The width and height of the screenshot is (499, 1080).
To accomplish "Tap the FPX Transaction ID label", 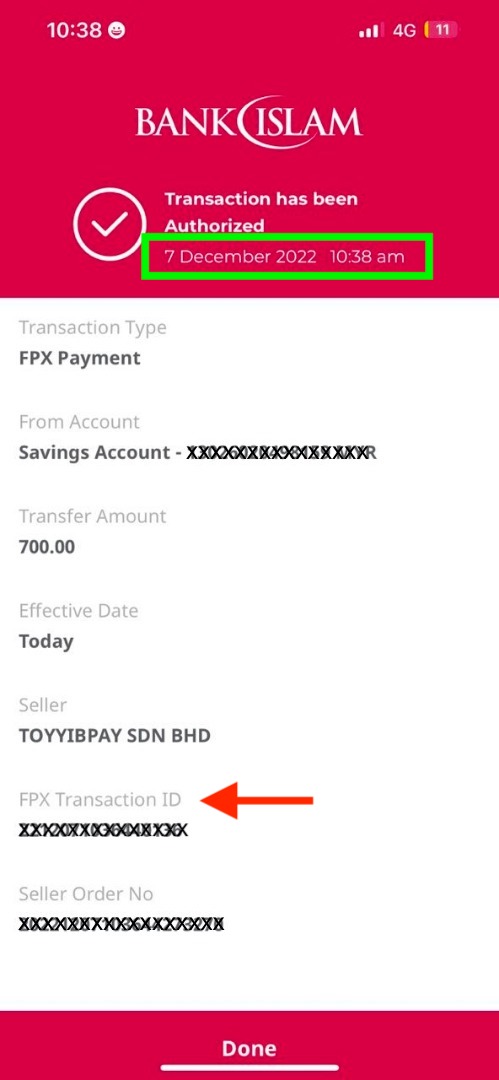I will (x=100, y=800).
